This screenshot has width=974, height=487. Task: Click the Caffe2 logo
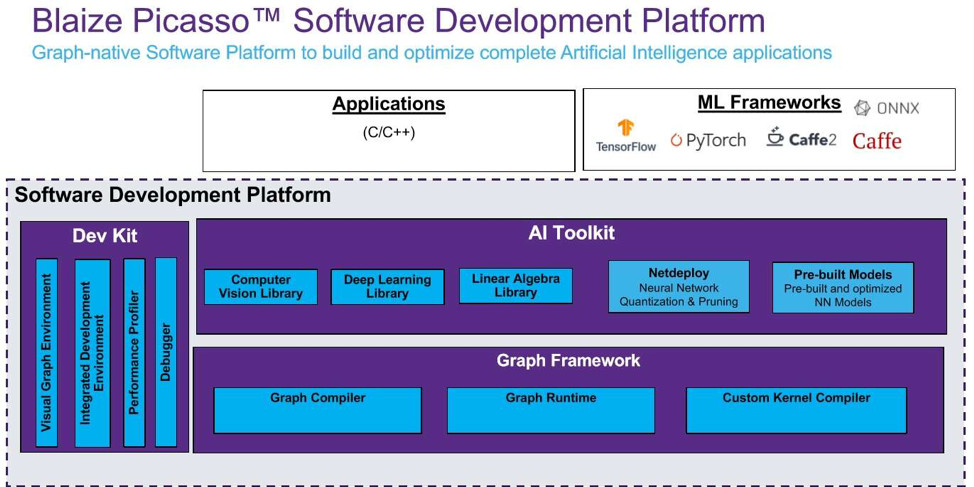click(801, 138)
